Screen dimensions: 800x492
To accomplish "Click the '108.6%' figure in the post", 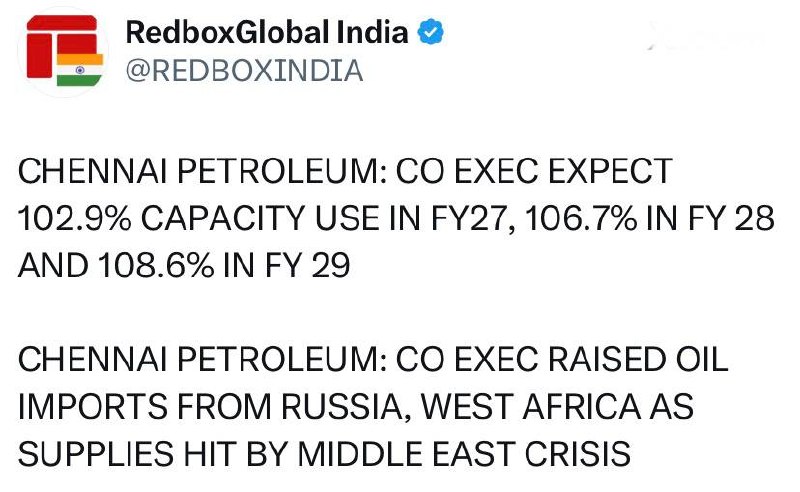I will [156, 265].
